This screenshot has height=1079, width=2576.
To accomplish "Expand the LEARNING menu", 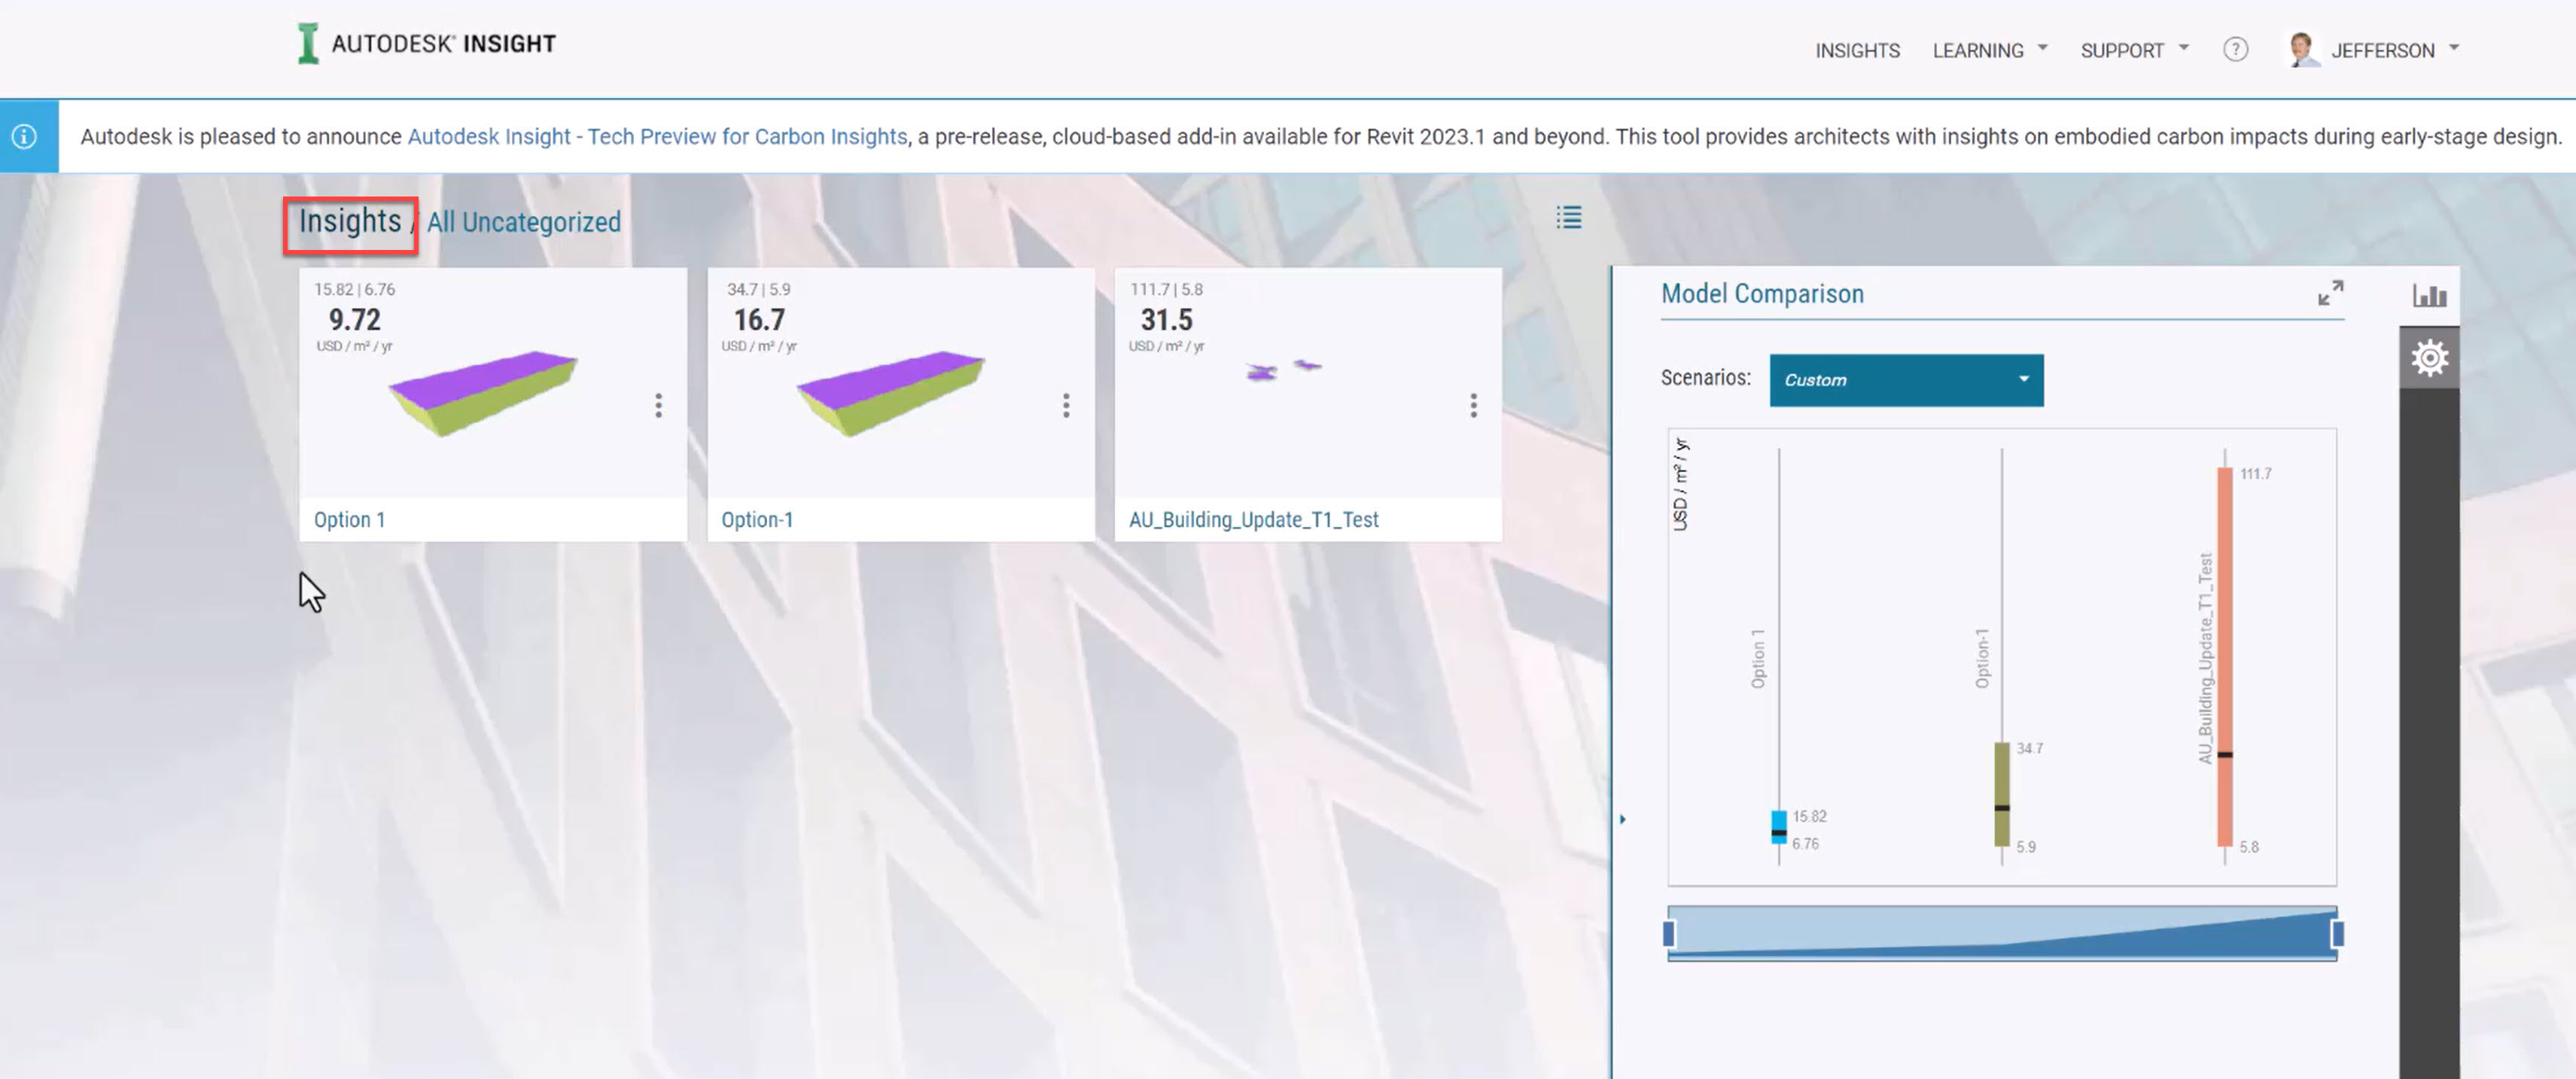I will (x=1989, y=50).
